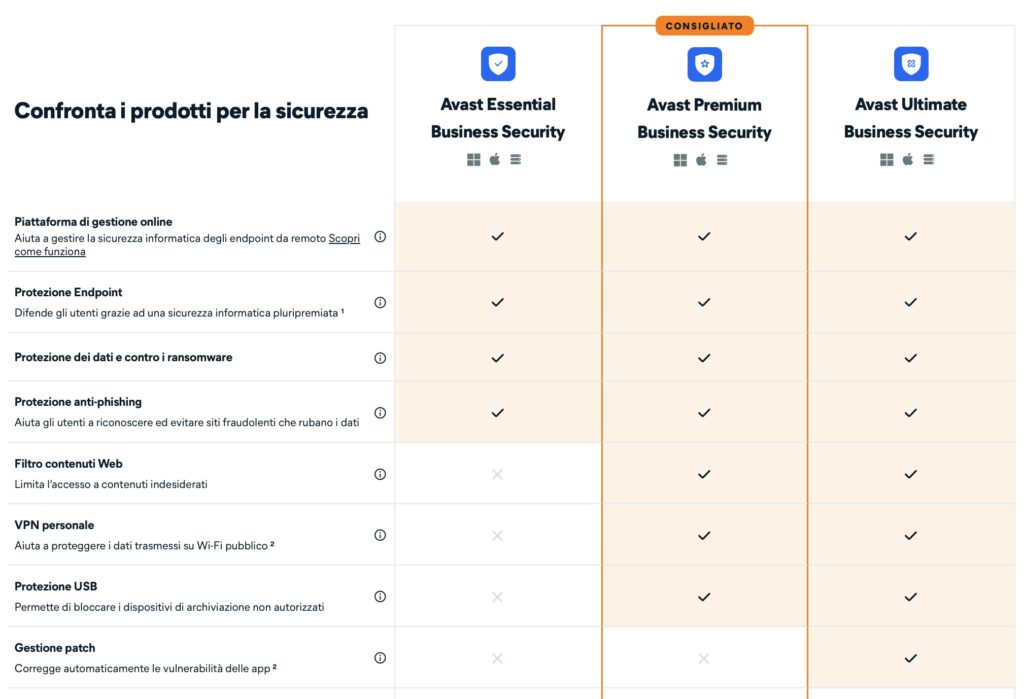The width and height of the screenshot is (1024, 699).
Task: Click the Avast Ultimate Business Security heading
Action: click(x=910, y=118)
